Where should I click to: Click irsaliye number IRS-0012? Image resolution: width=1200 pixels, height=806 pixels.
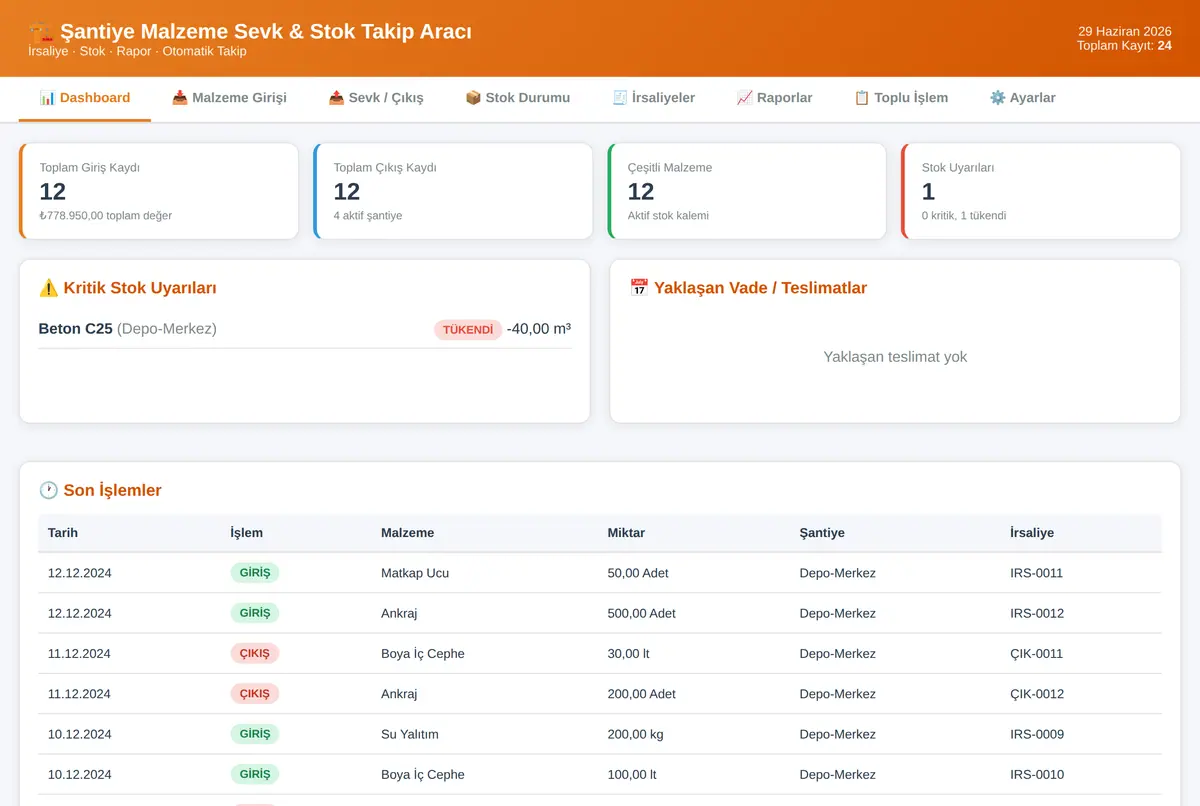[x=1037, y=613]
